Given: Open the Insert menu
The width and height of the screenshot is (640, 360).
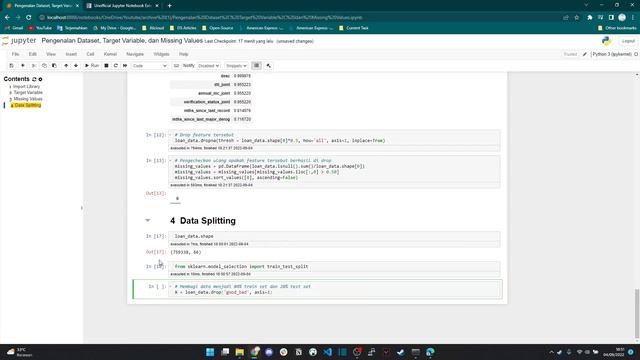Looking at the screenshot, I should [71, 54].
